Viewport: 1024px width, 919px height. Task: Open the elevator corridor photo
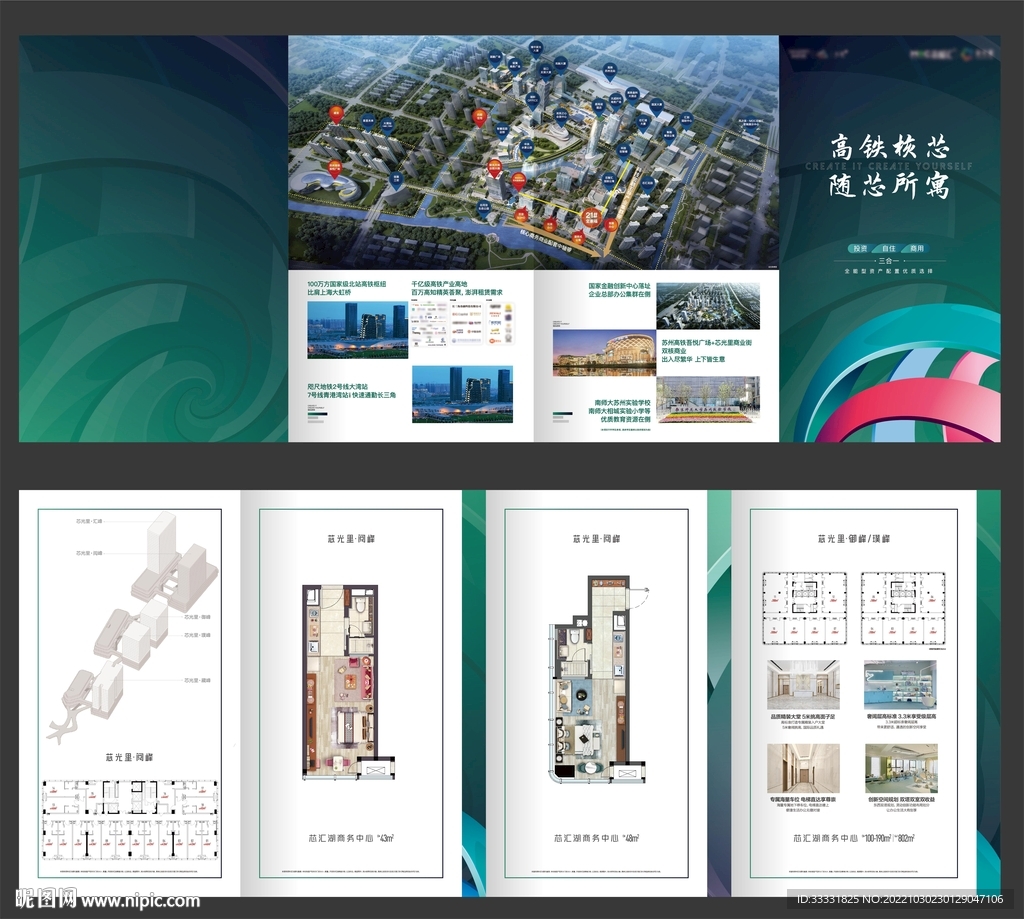803,769
